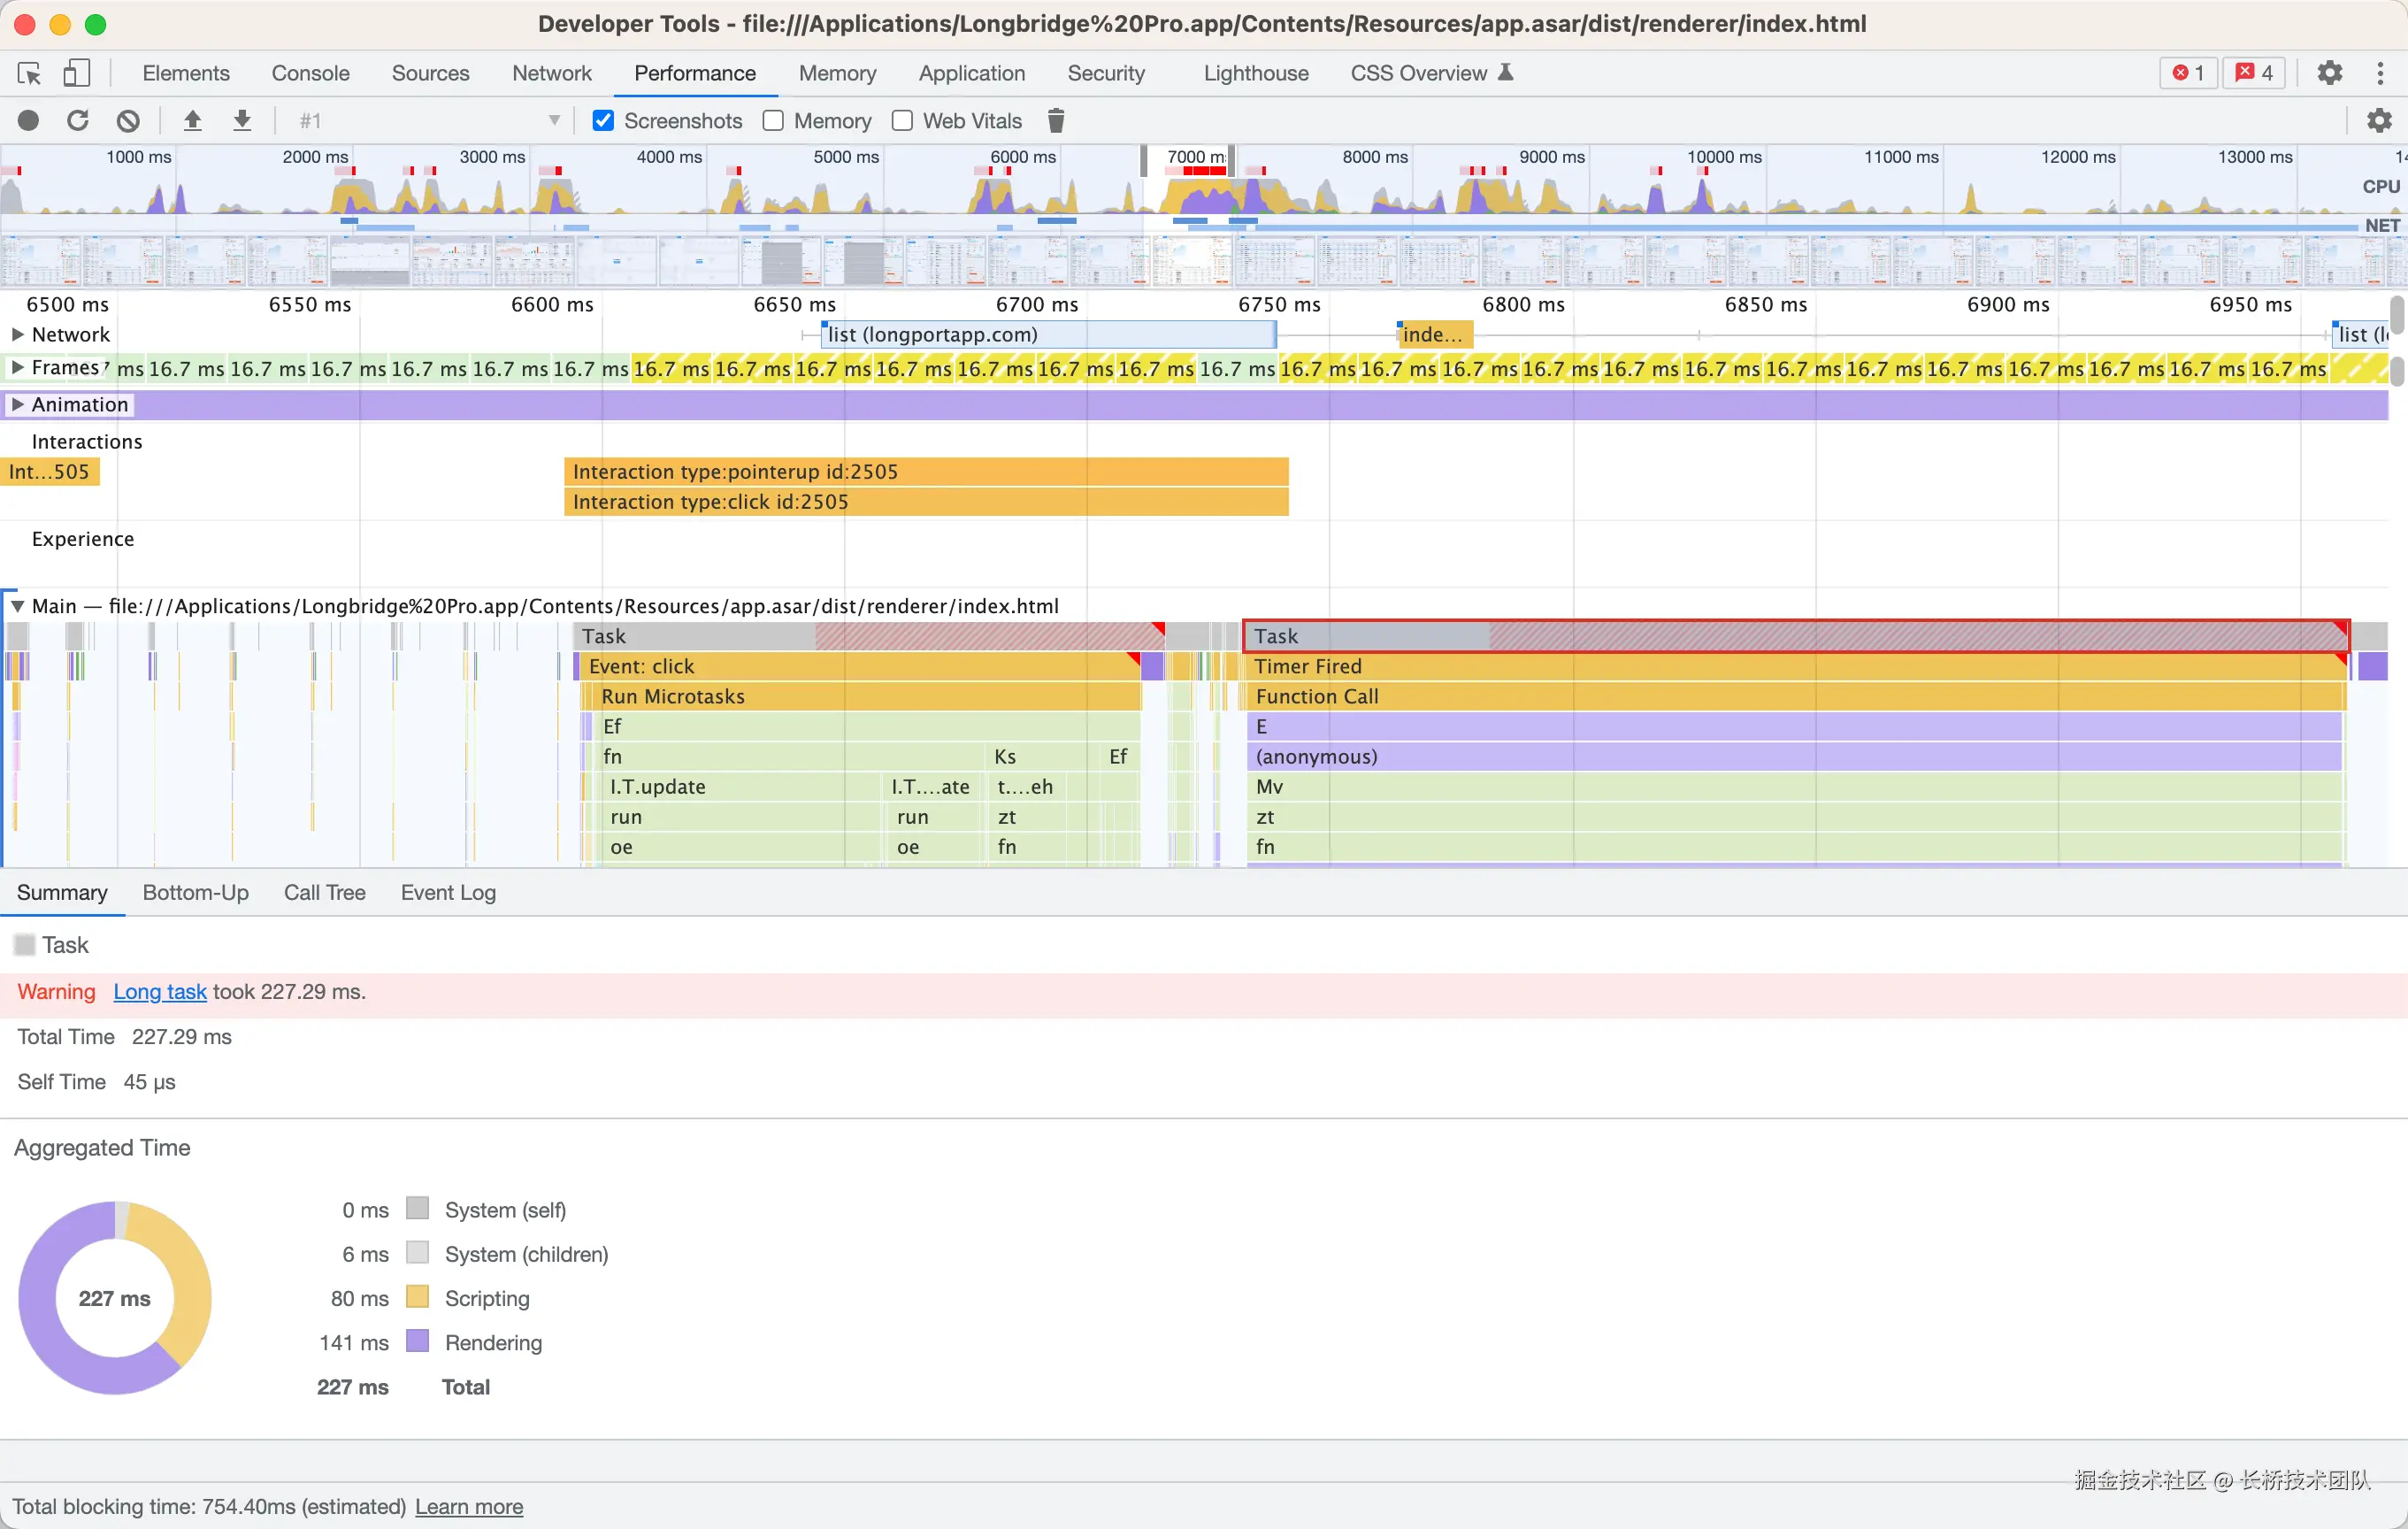2408x1529 pixels.
Task: Open the Lighthouse panel tab
Action: 1255,73
